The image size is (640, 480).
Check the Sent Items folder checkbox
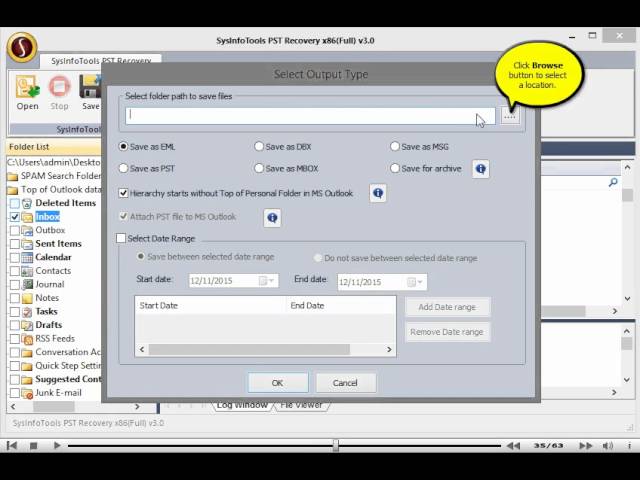tap(15, 244)
